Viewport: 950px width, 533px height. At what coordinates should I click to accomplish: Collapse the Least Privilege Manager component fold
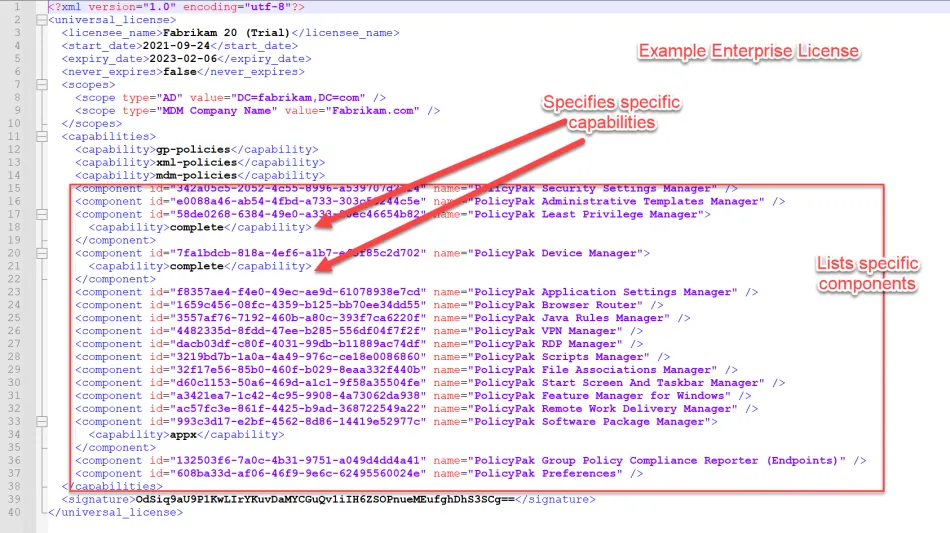coord(40,214)
